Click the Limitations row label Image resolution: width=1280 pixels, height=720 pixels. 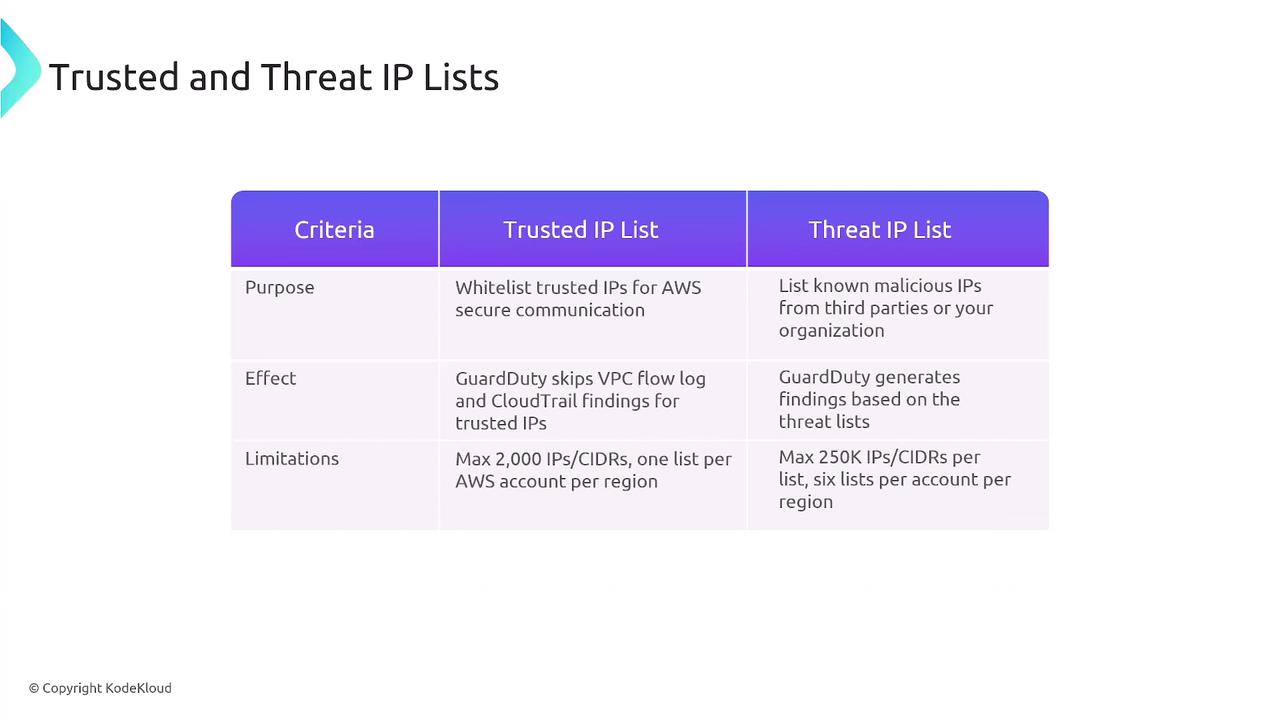point(291,459)
